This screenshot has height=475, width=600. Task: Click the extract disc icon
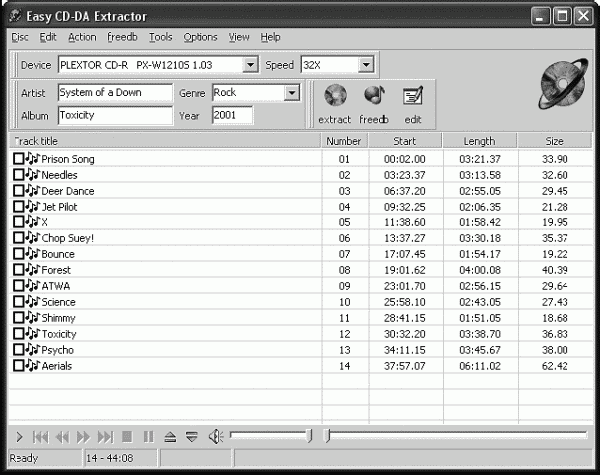pyautogui.click(x=335, y=97)
